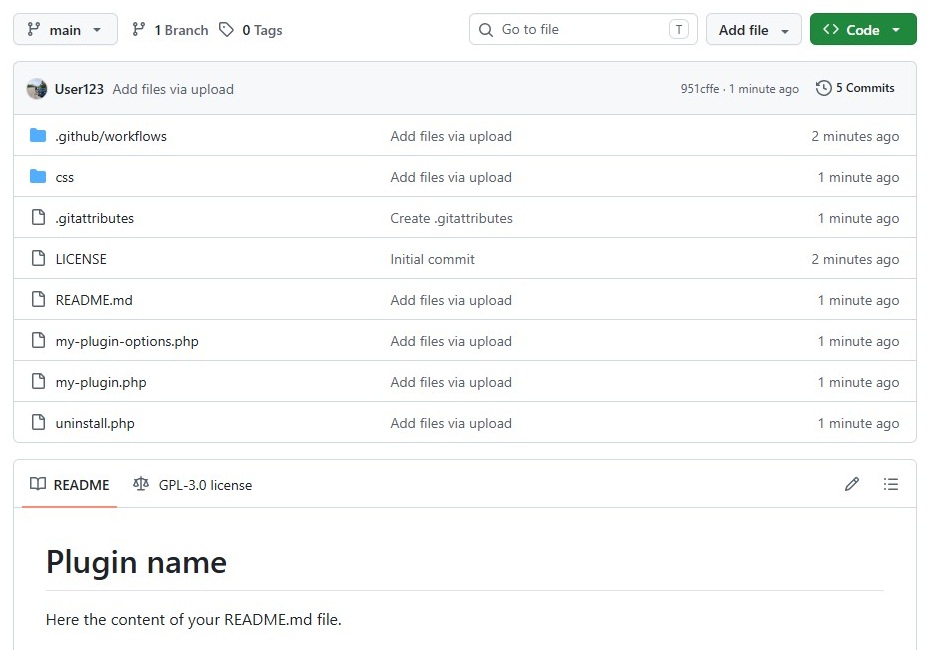
Task: Click the .github/workflows 2 minutes ago timestamp
Action: 855,136
